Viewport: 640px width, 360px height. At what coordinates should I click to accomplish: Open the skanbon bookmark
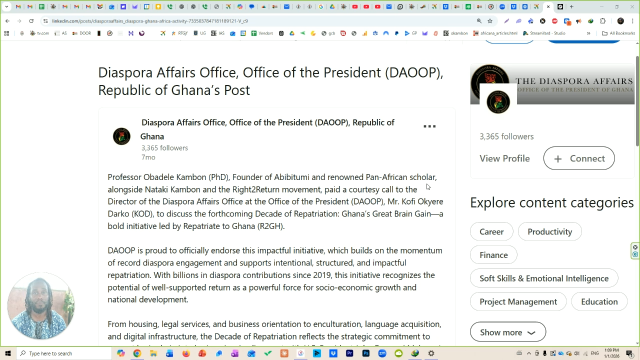(456, 33)
